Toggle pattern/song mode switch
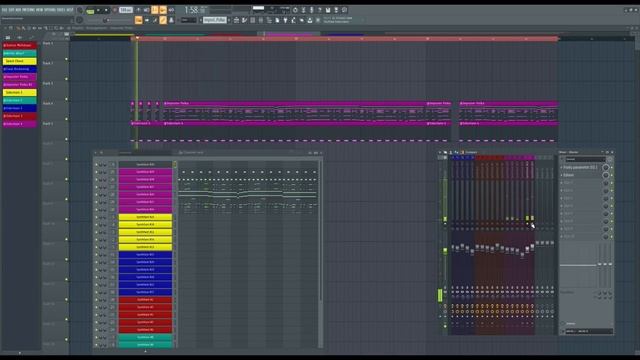 click(x=90, y=11)
